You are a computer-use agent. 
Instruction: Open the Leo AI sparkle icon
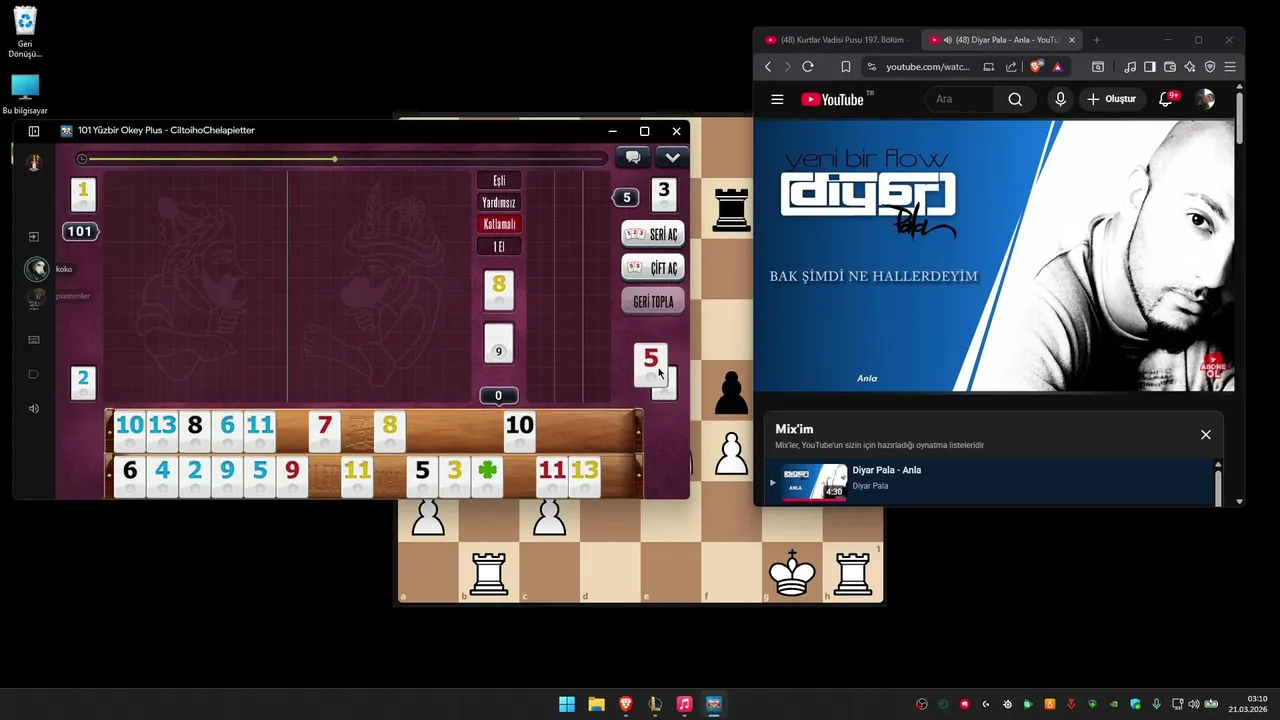pyautogui.click(x=1190, y=67)
